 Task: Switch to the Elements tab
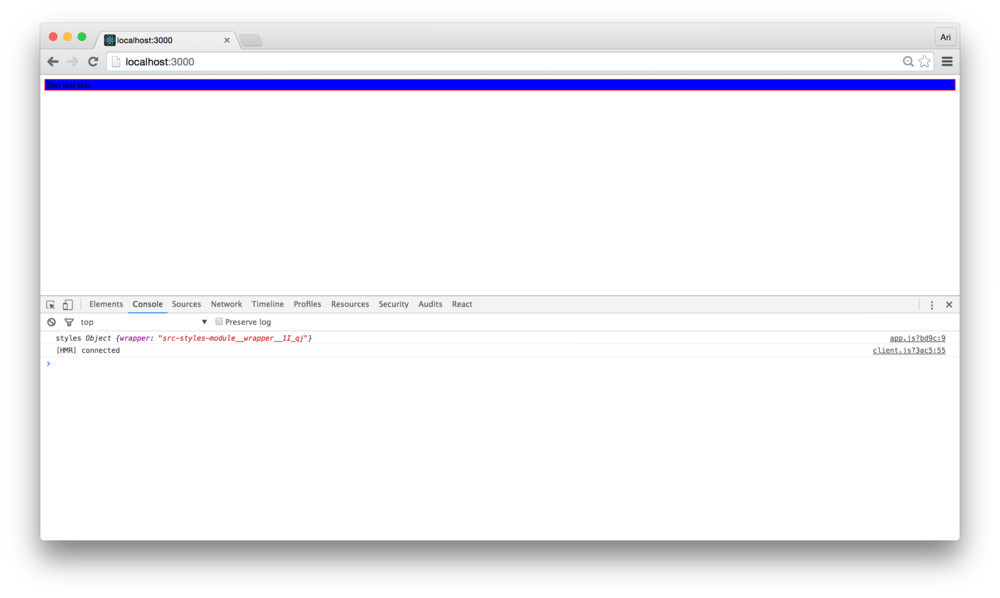point(106,304)
